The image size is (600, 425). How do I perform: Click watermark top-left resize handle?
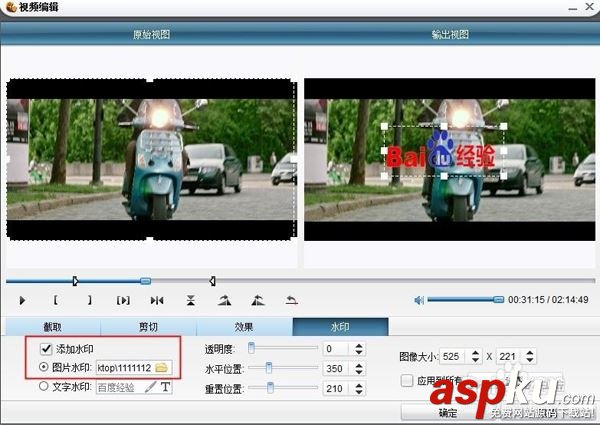tap(384, 126)
